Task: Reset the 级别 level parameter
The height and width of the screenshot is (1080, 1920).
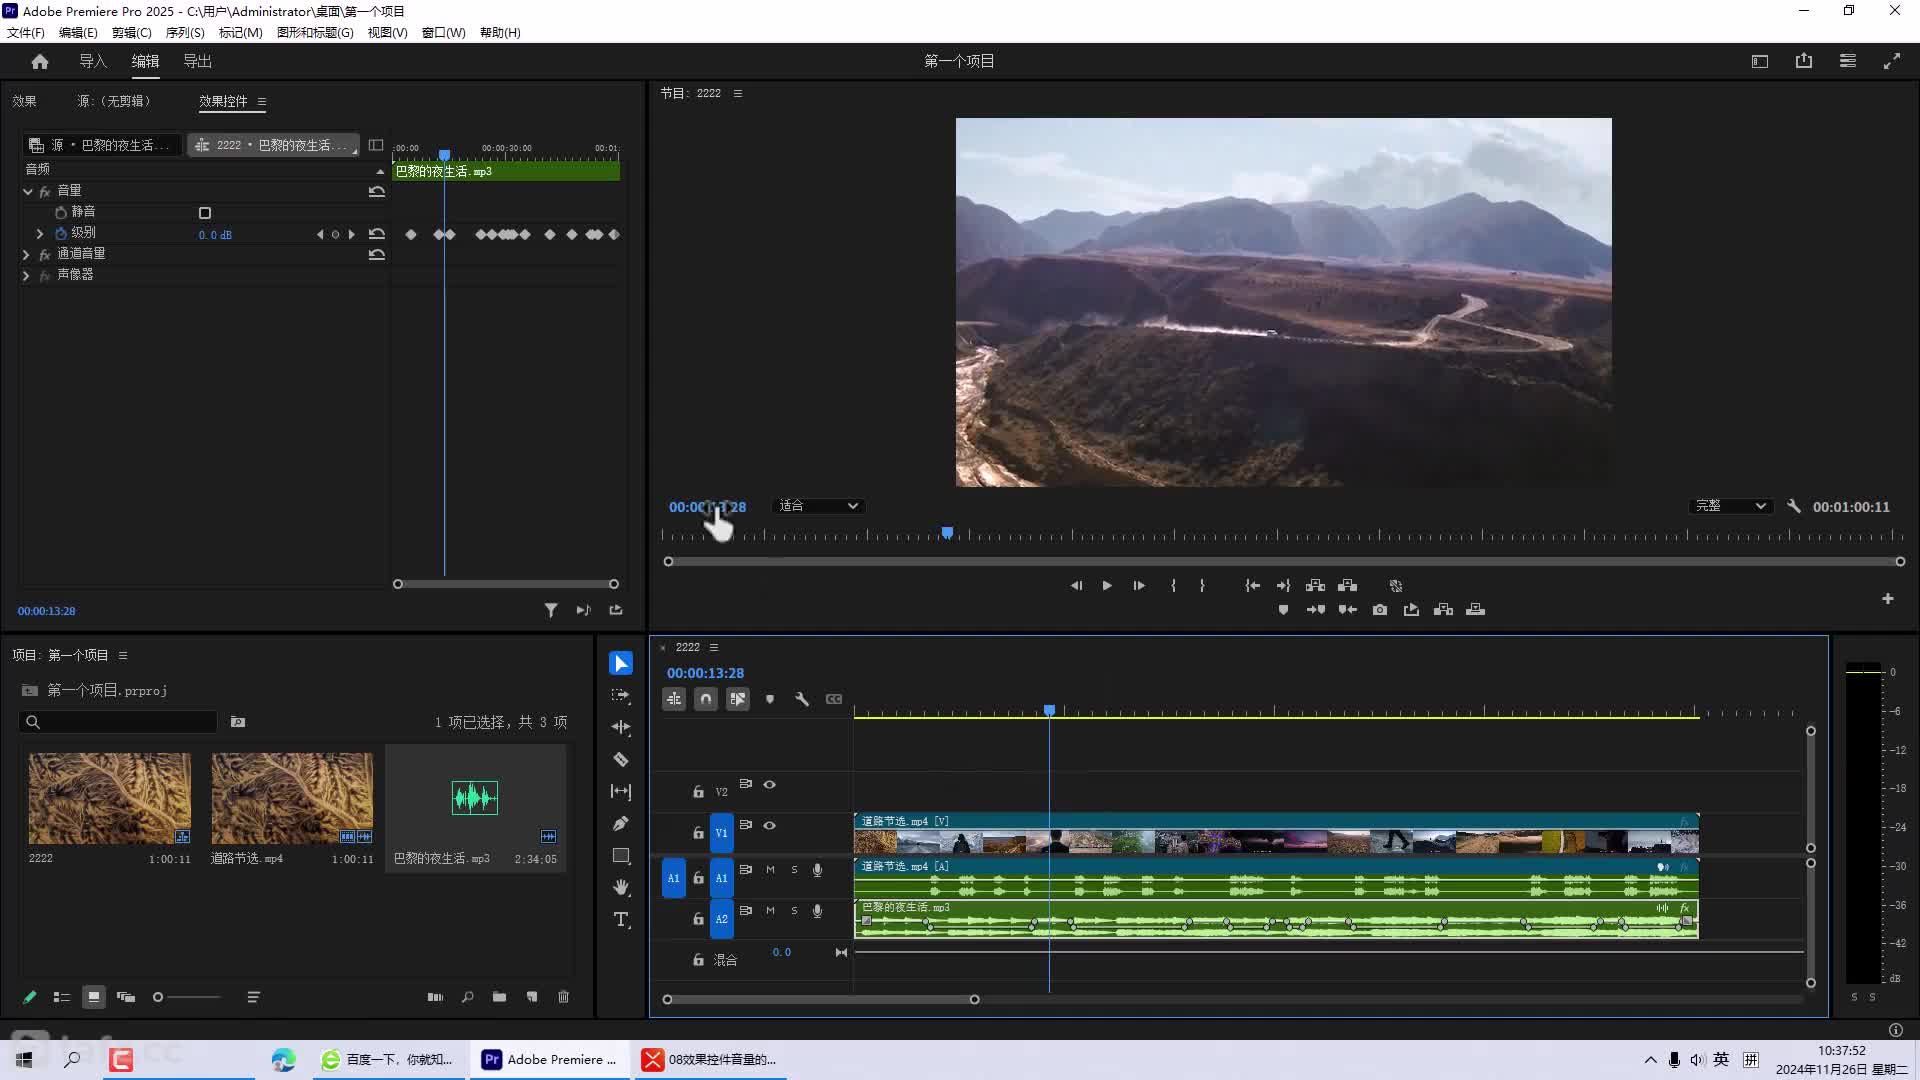Action: coord(376,234)
